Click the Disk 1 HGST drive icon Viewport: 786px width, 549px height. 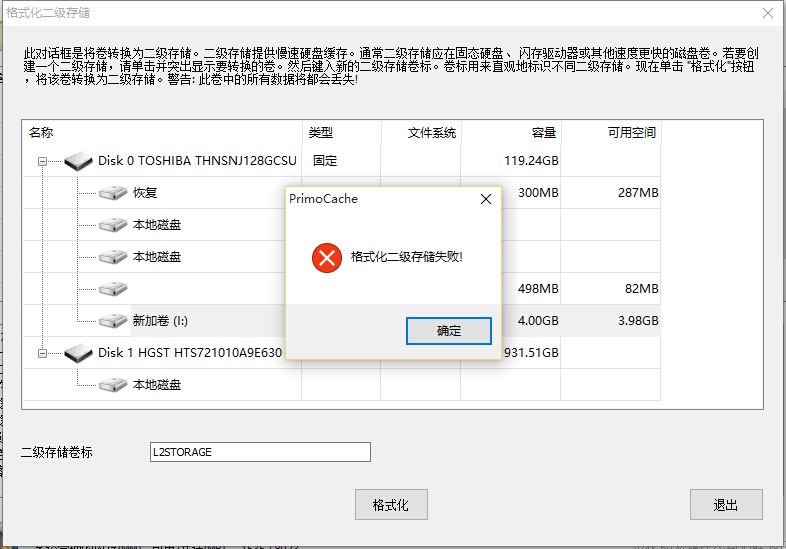78,353
